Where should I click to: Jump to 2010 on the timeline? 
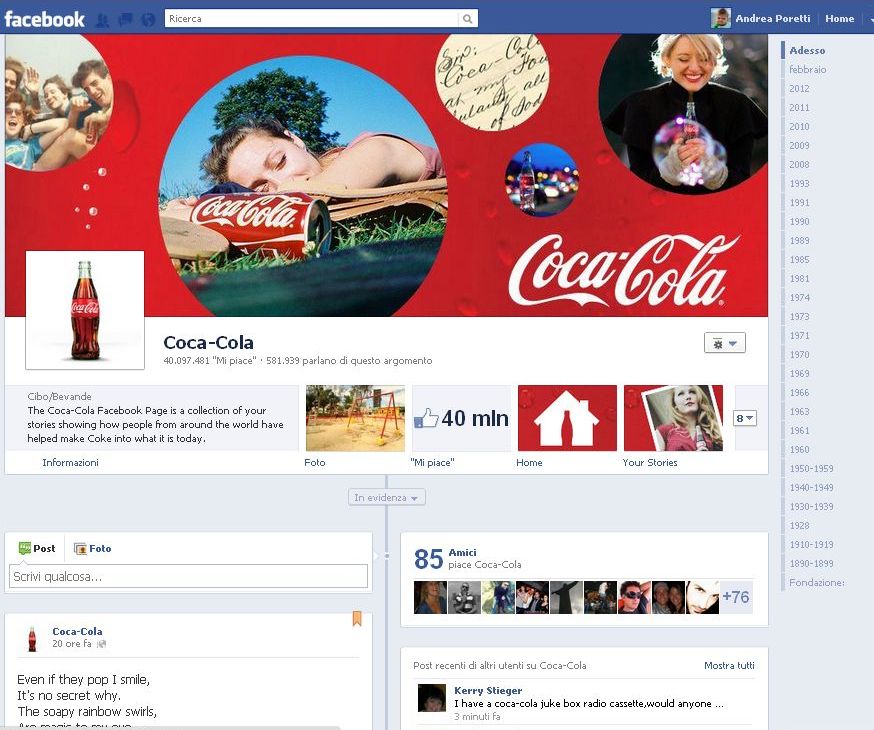click(799, 126)
